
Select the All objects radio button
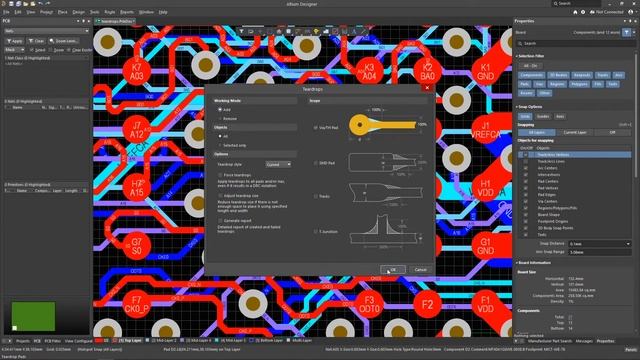tap(220, 136)
